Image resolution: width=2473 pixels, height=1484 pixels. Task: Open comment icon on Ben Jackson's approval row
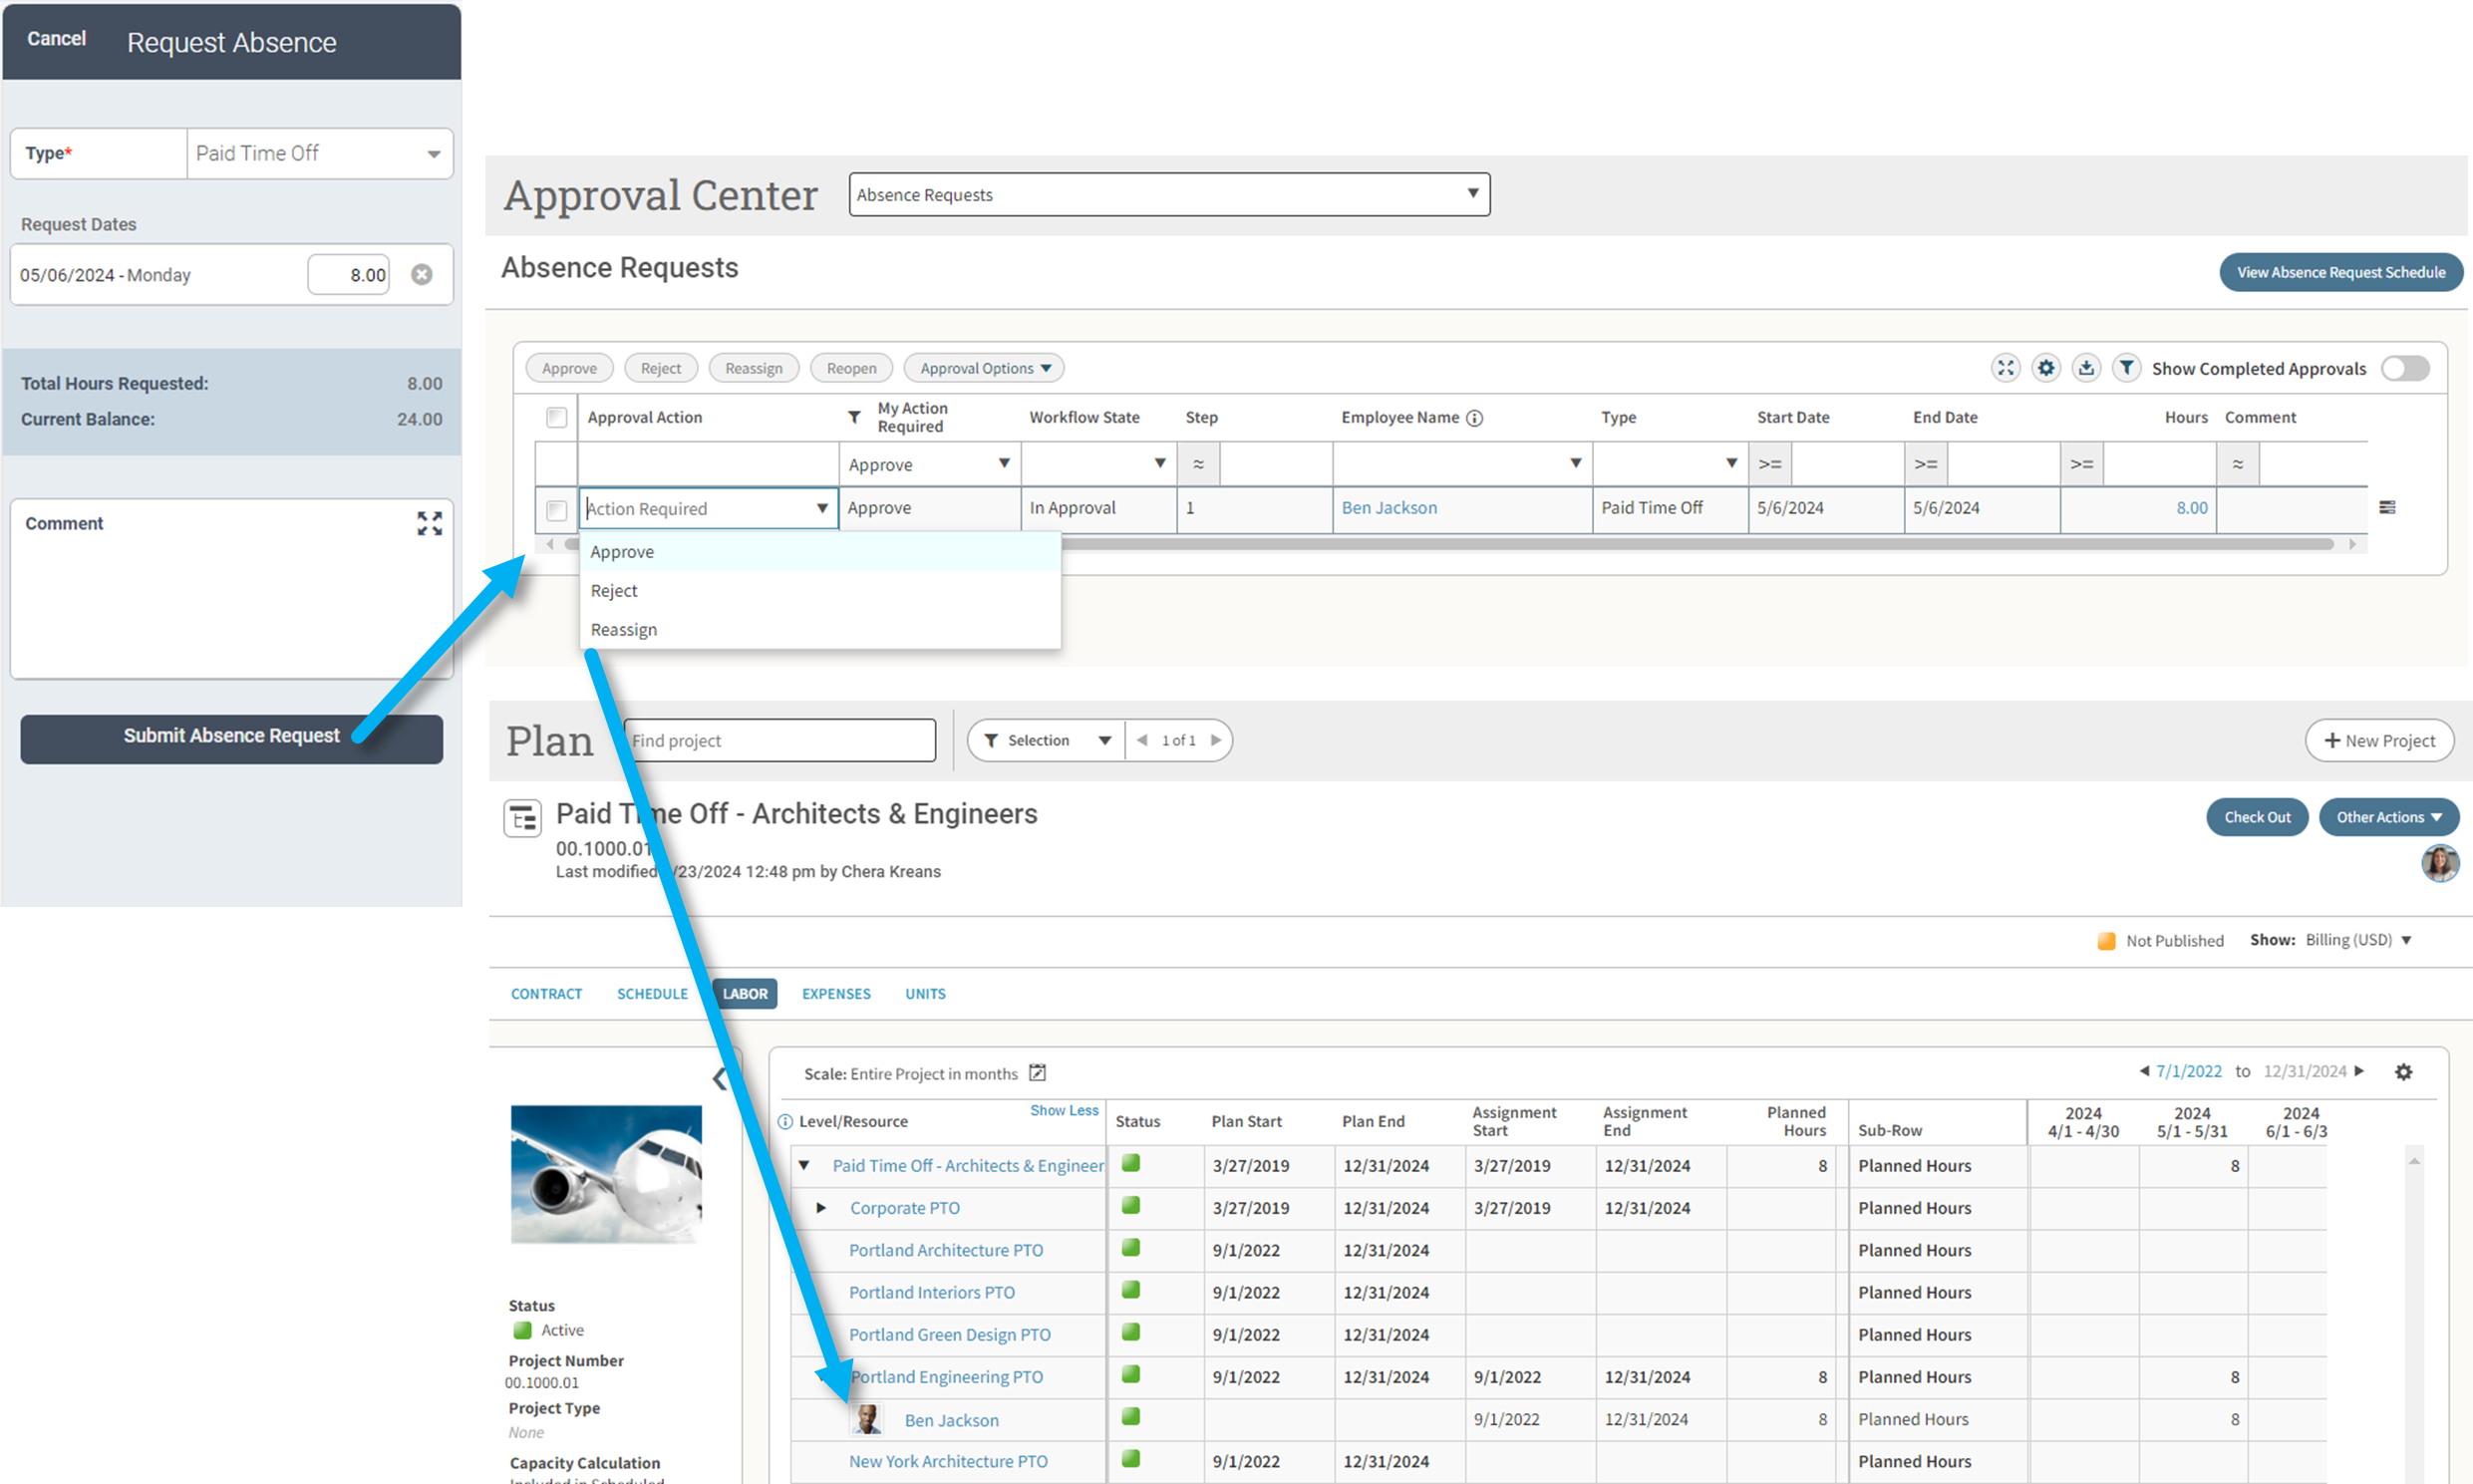2389,507
